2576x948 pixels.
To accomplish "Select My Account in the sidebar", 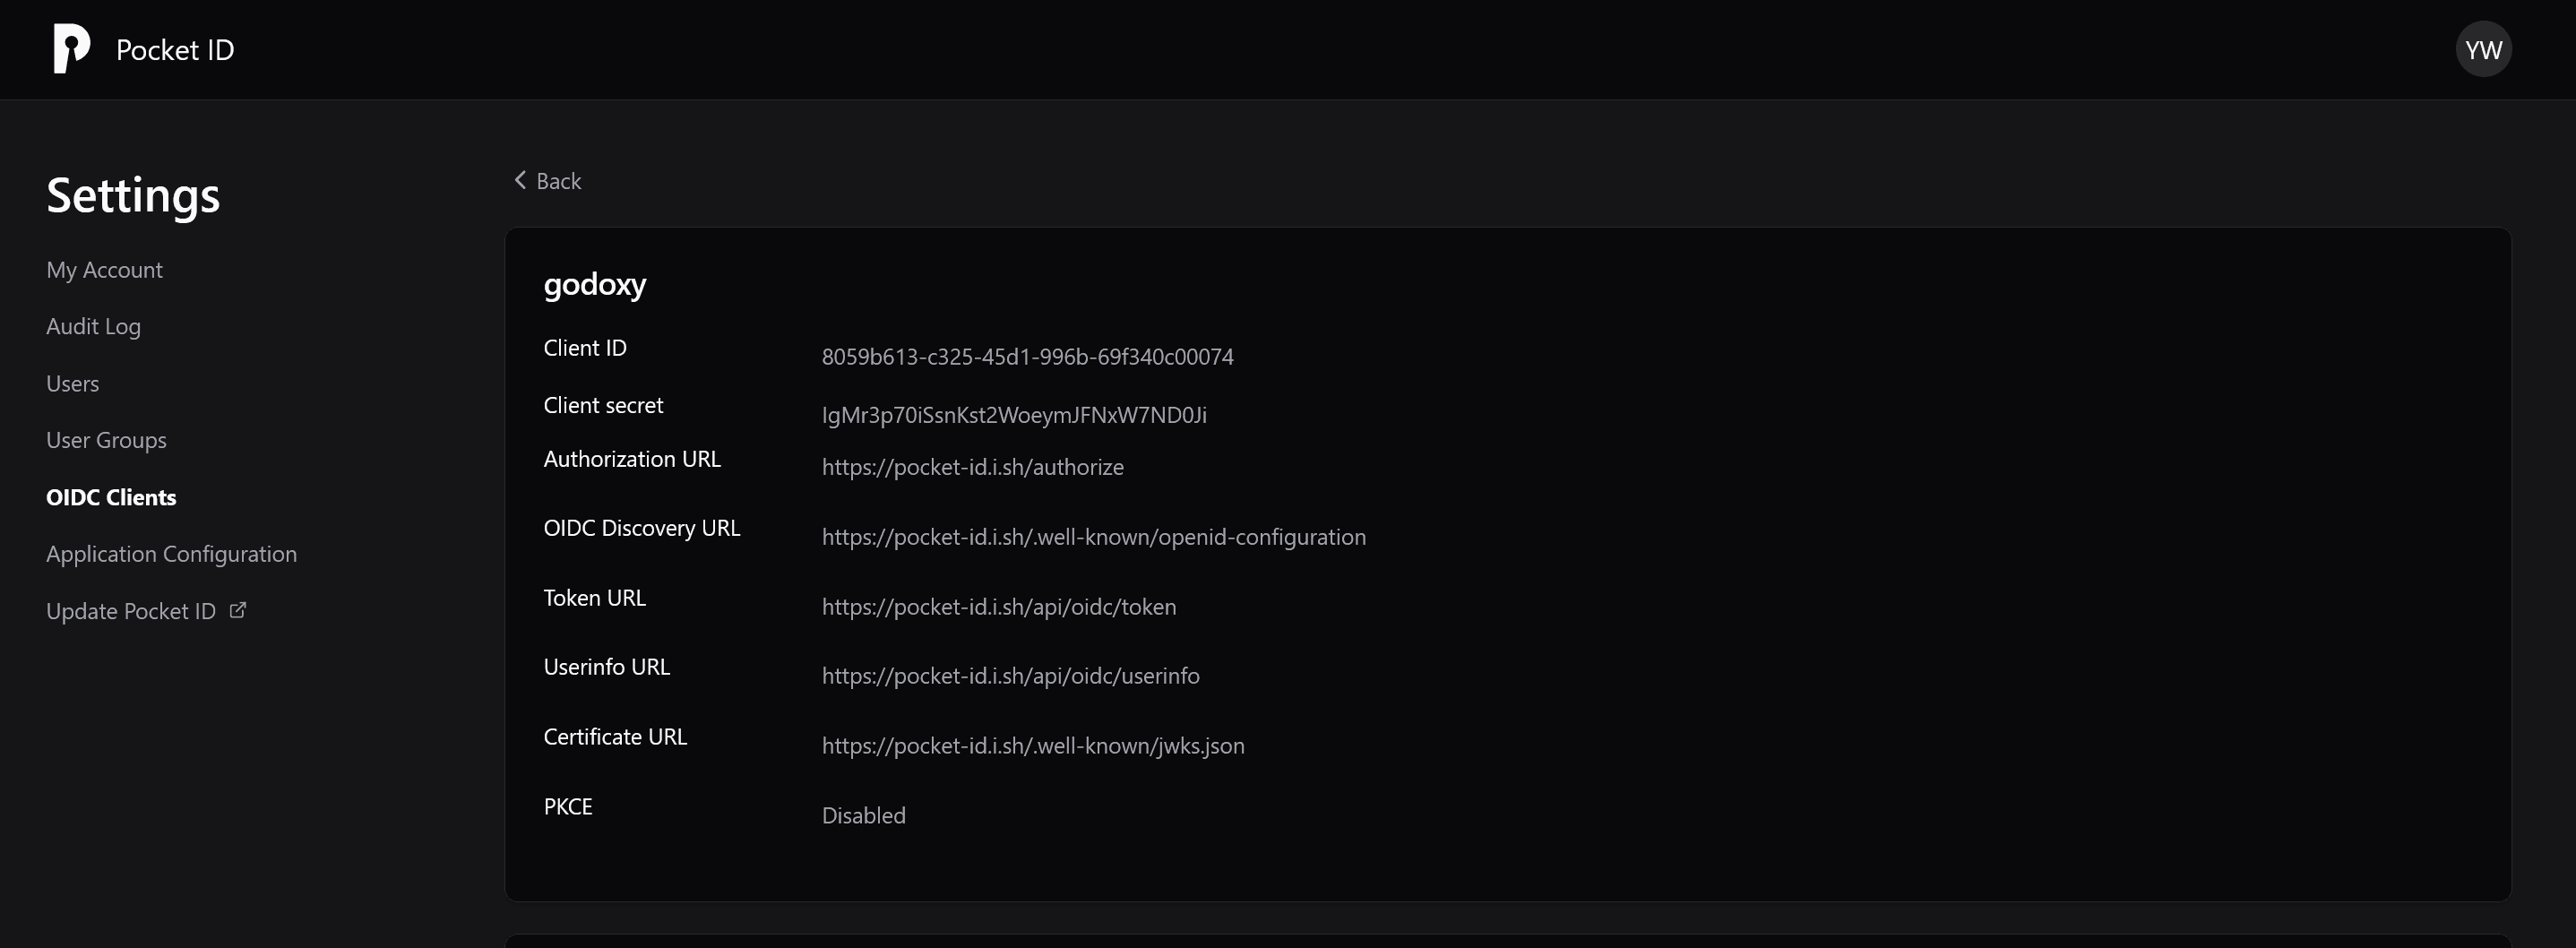I will (x=104, y=269).
